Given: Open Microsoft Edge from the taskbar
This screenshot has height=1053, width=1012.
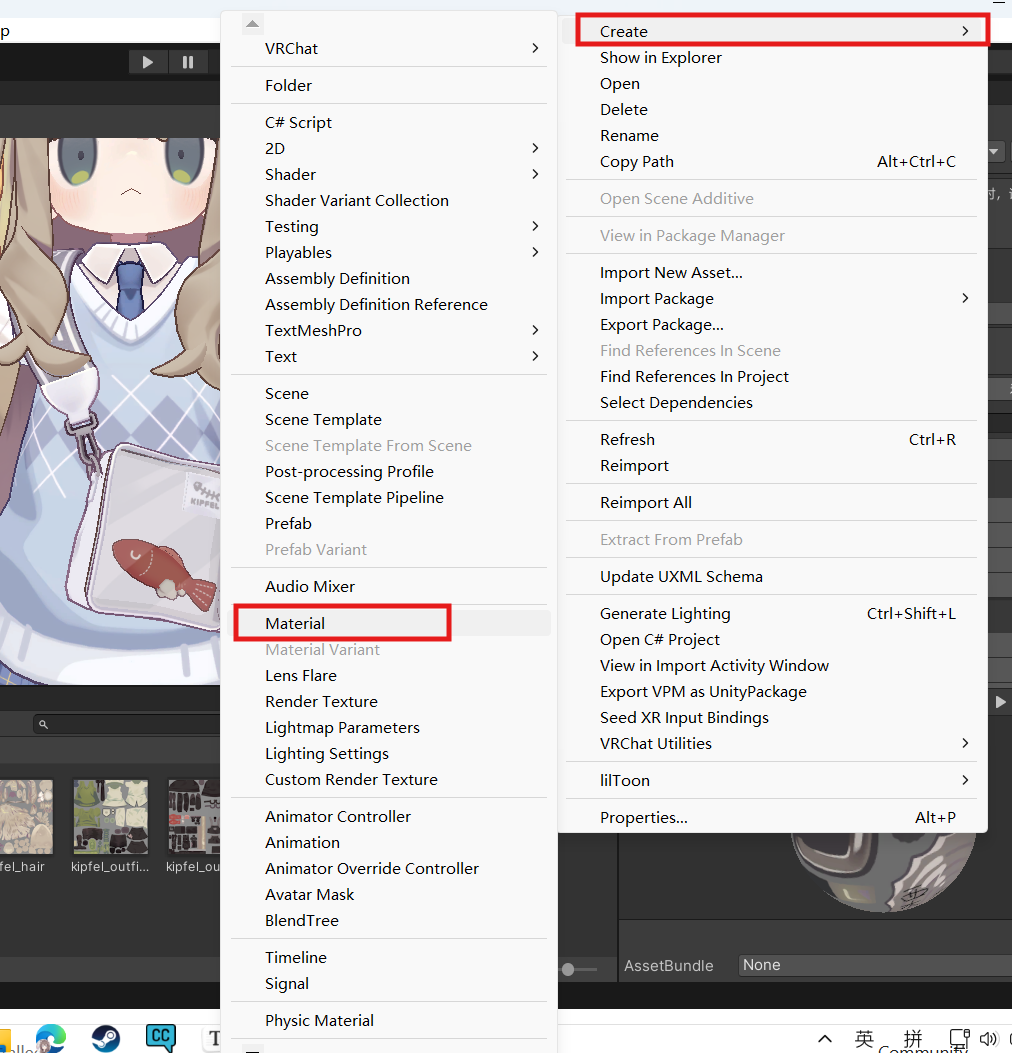Looking at the screenshot, I should [x=51, y=1038].
